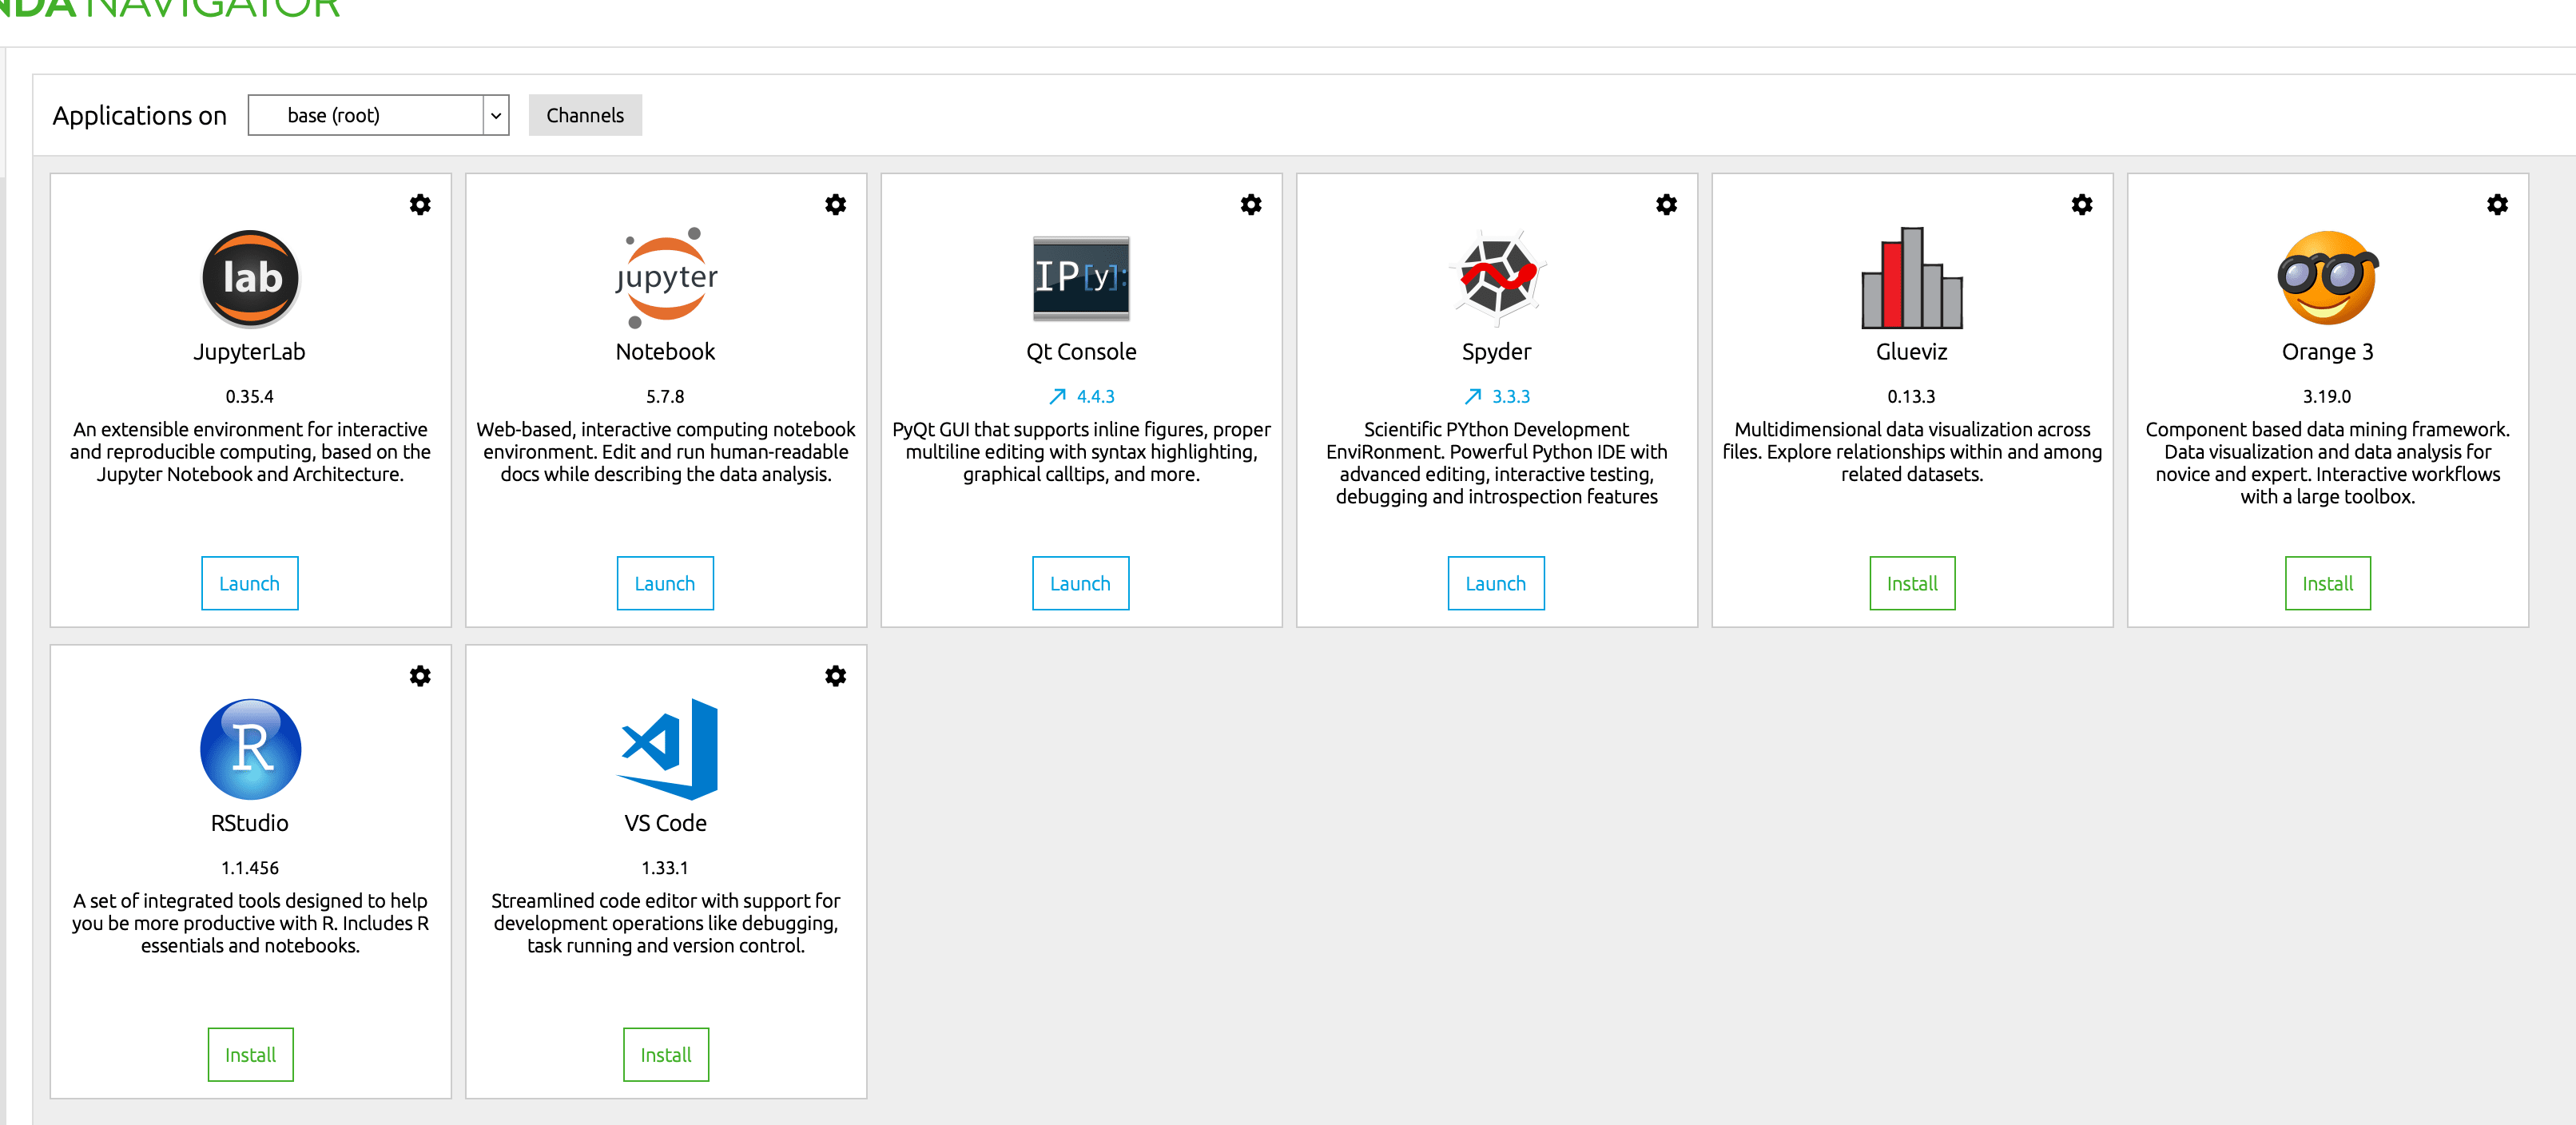Click the VS Code logo
2576x1125 pixels.
(667, 749)
